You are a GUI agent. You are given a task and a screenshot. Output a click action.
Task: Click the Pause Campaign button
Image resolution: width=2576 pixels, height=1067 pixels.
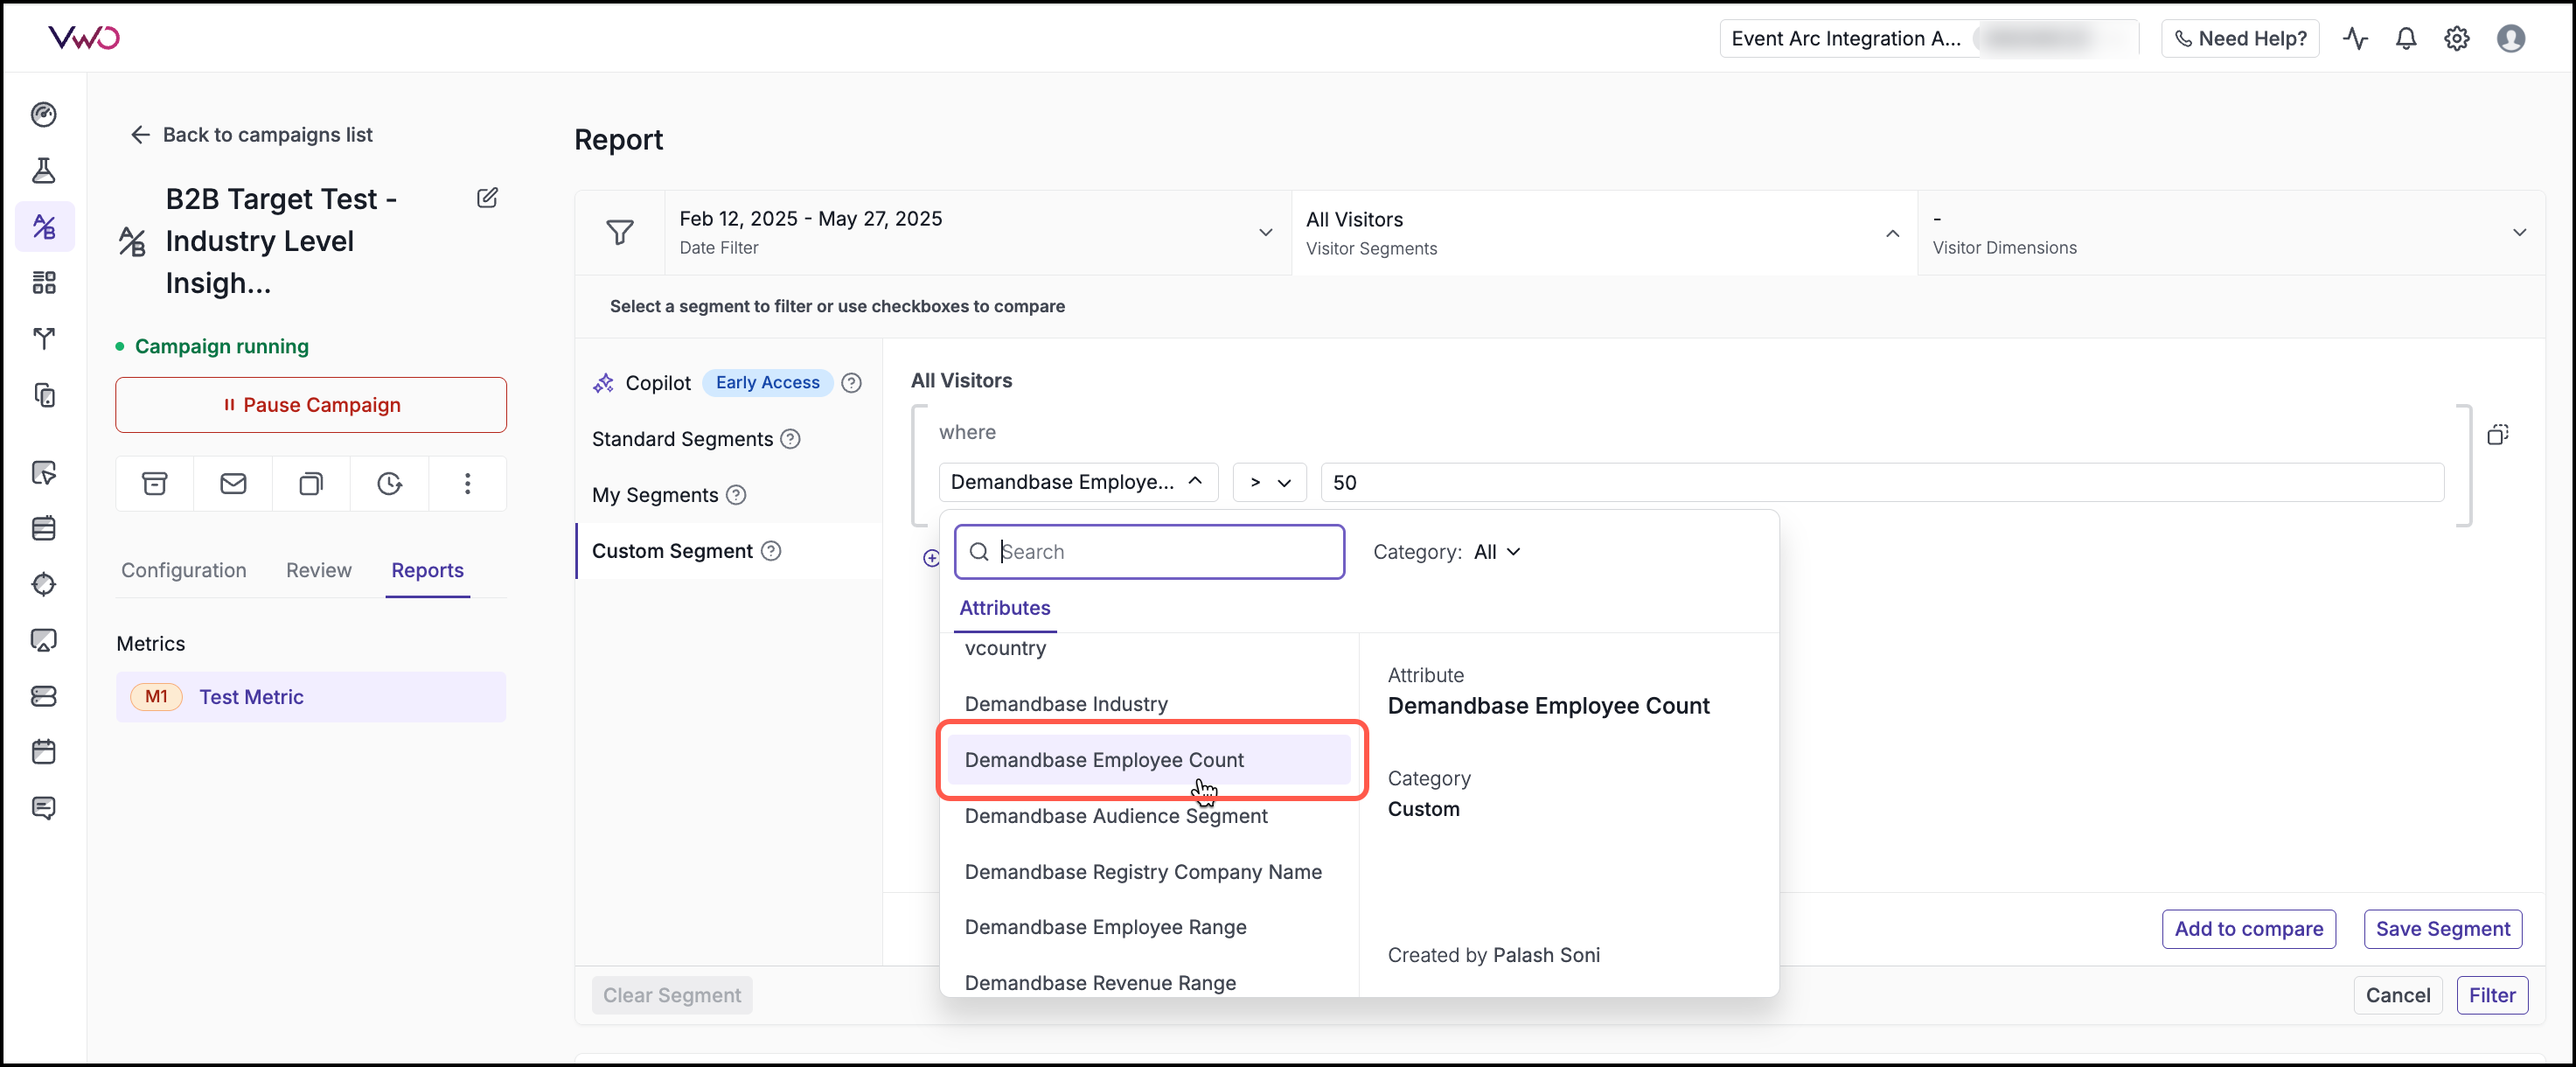310,405
